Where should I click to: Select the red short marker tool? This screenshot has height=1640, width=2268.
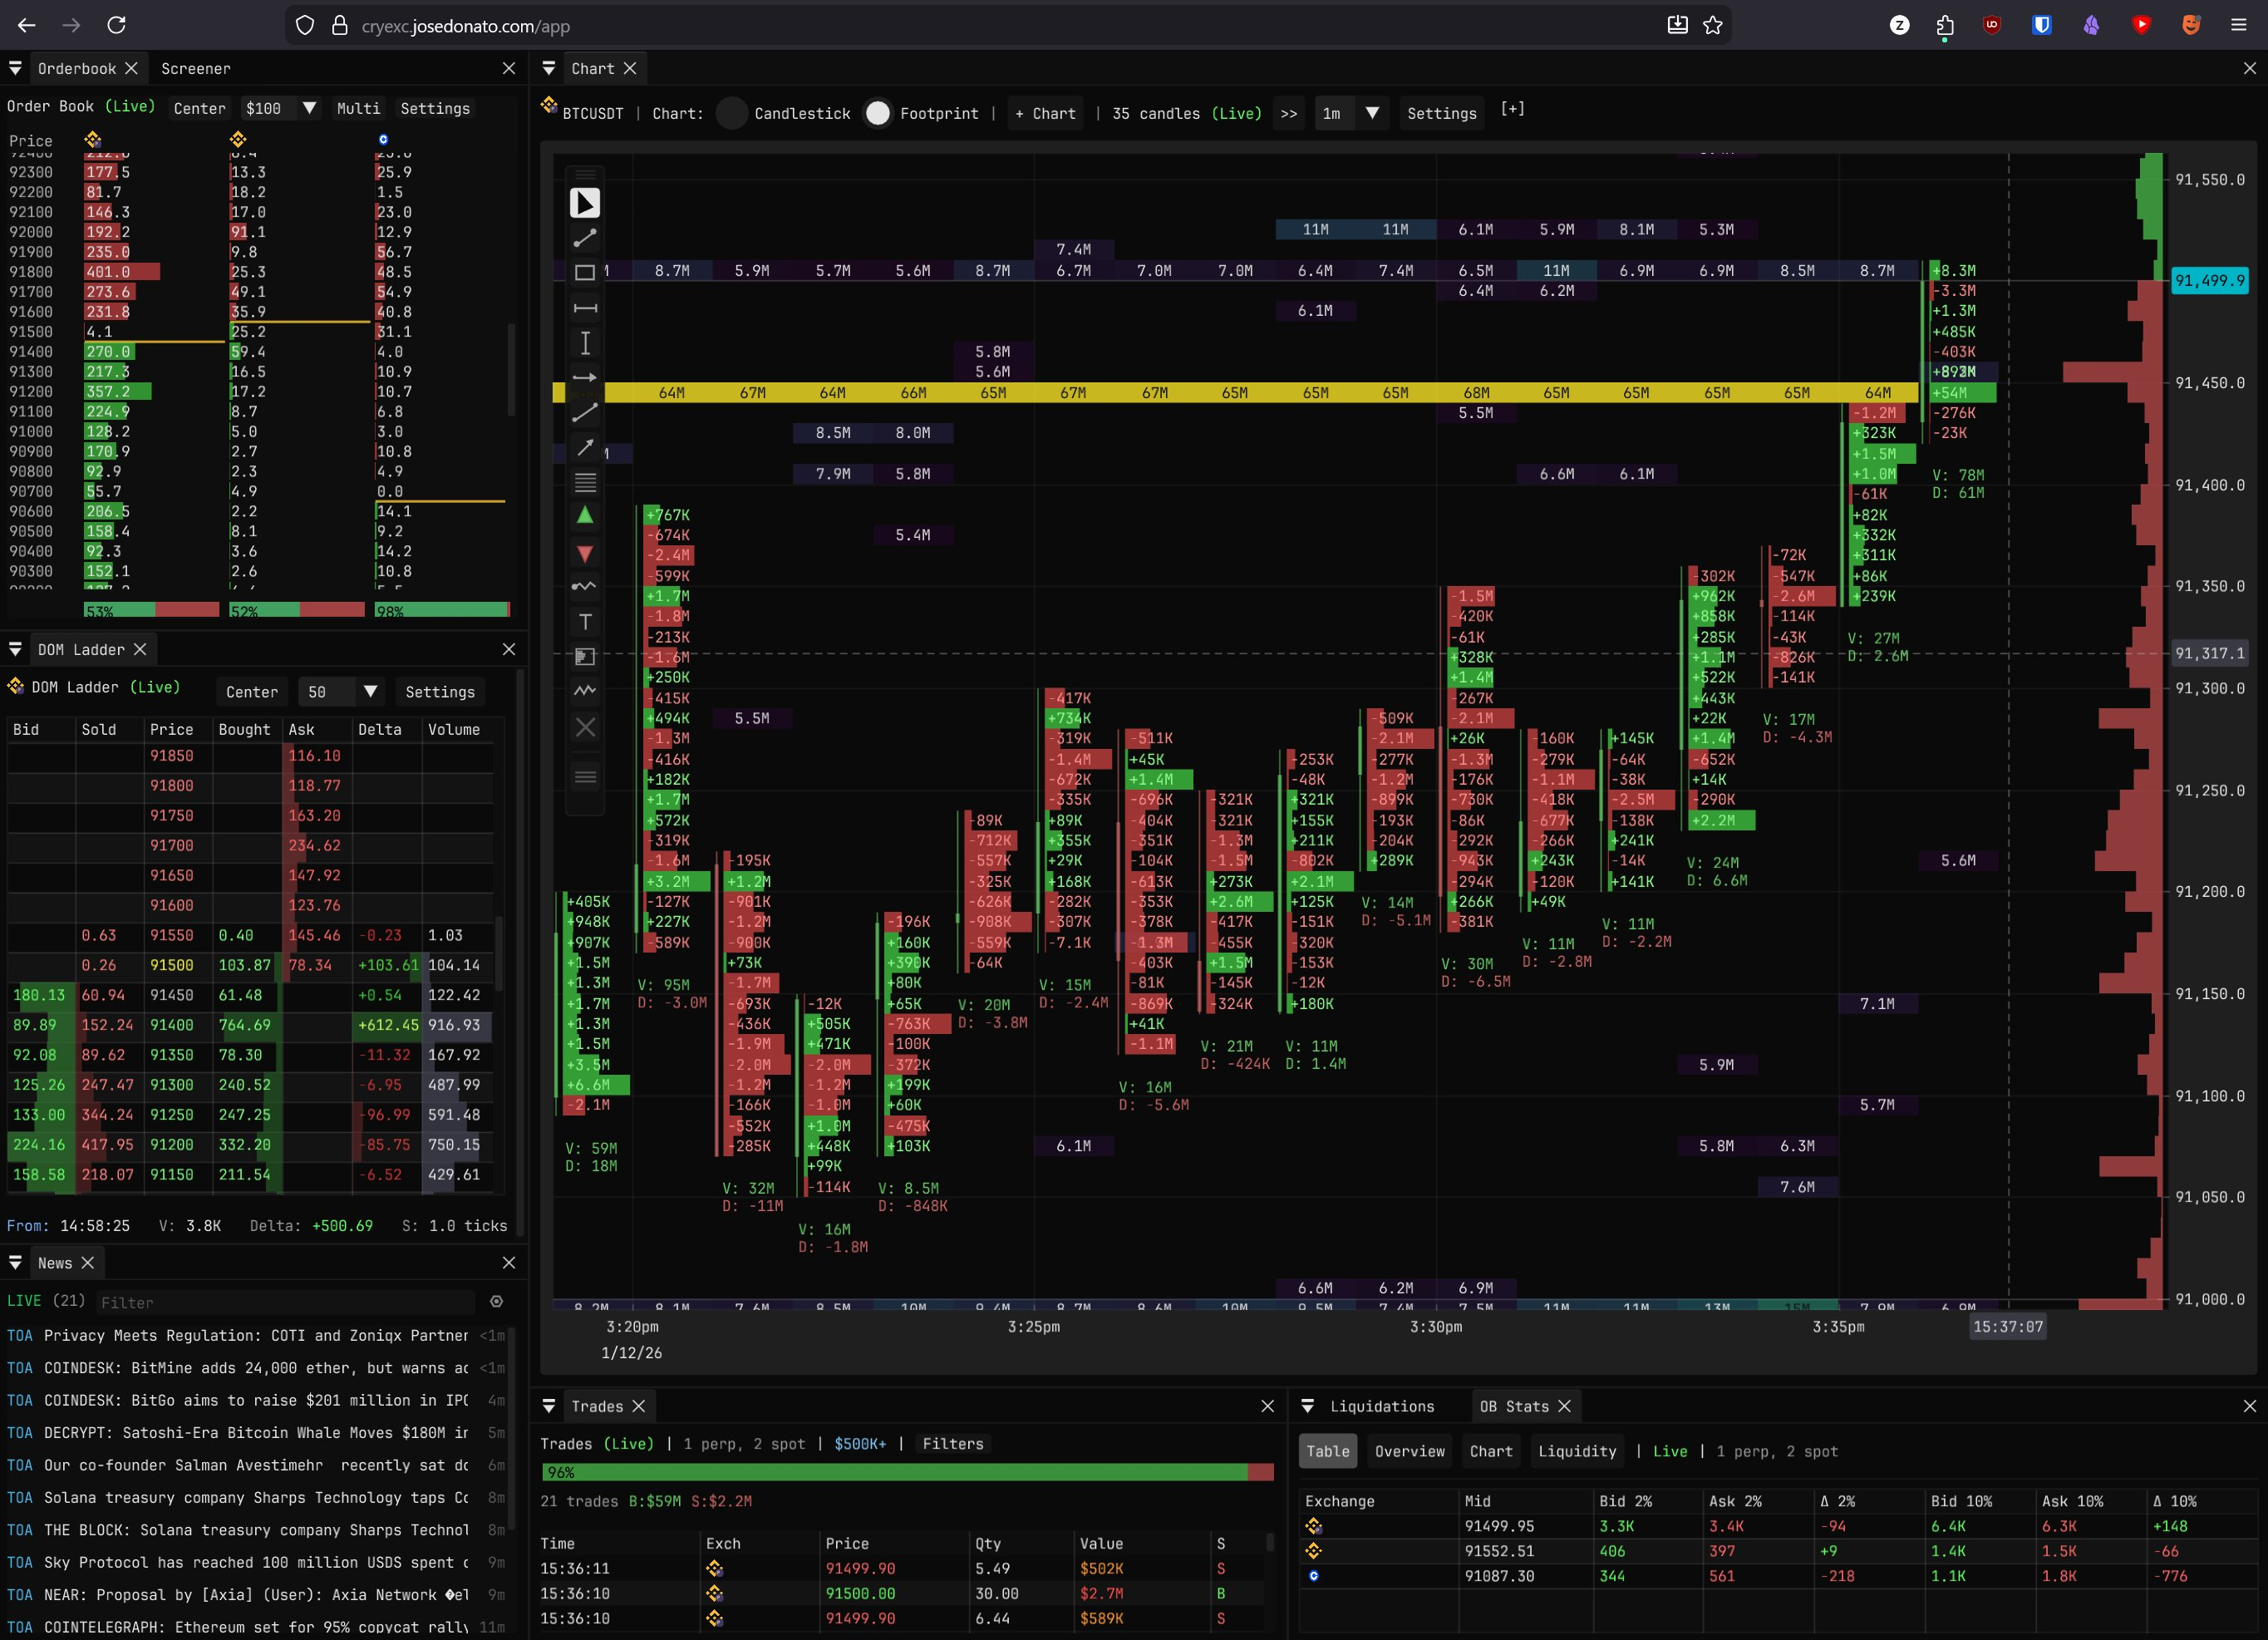point(585,553)
